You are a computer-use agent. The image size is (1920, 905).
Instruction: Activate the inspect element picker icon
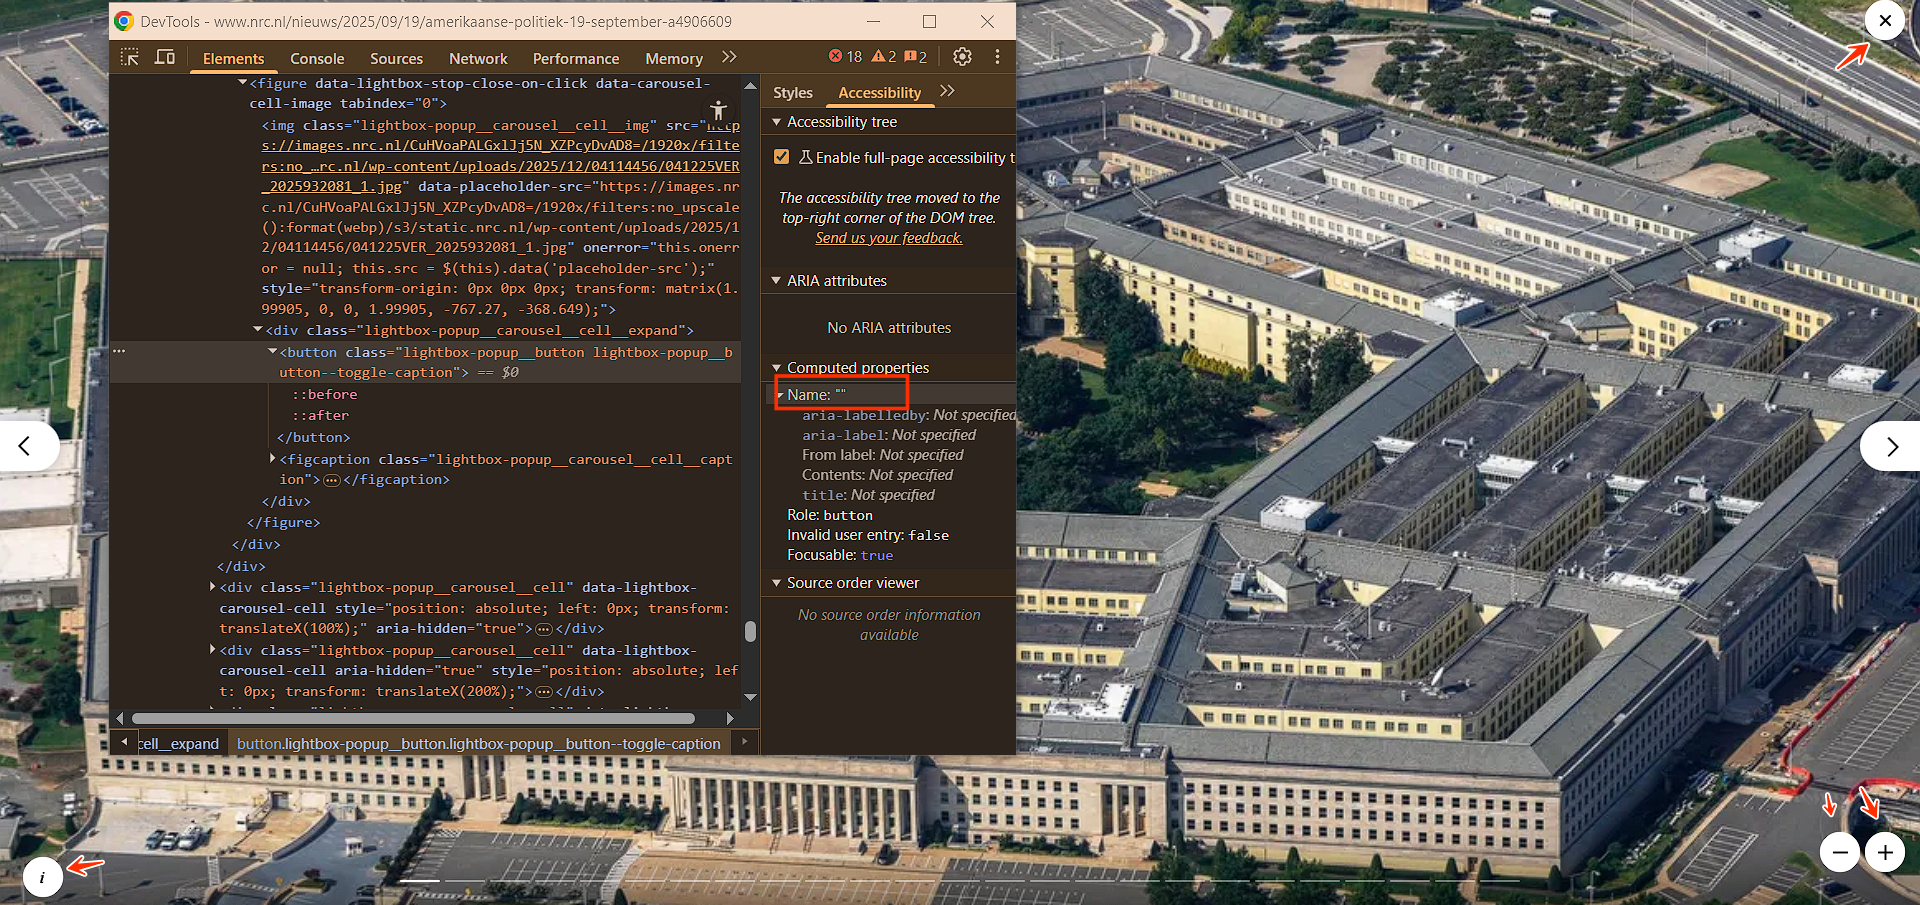(x=130, y=57)
